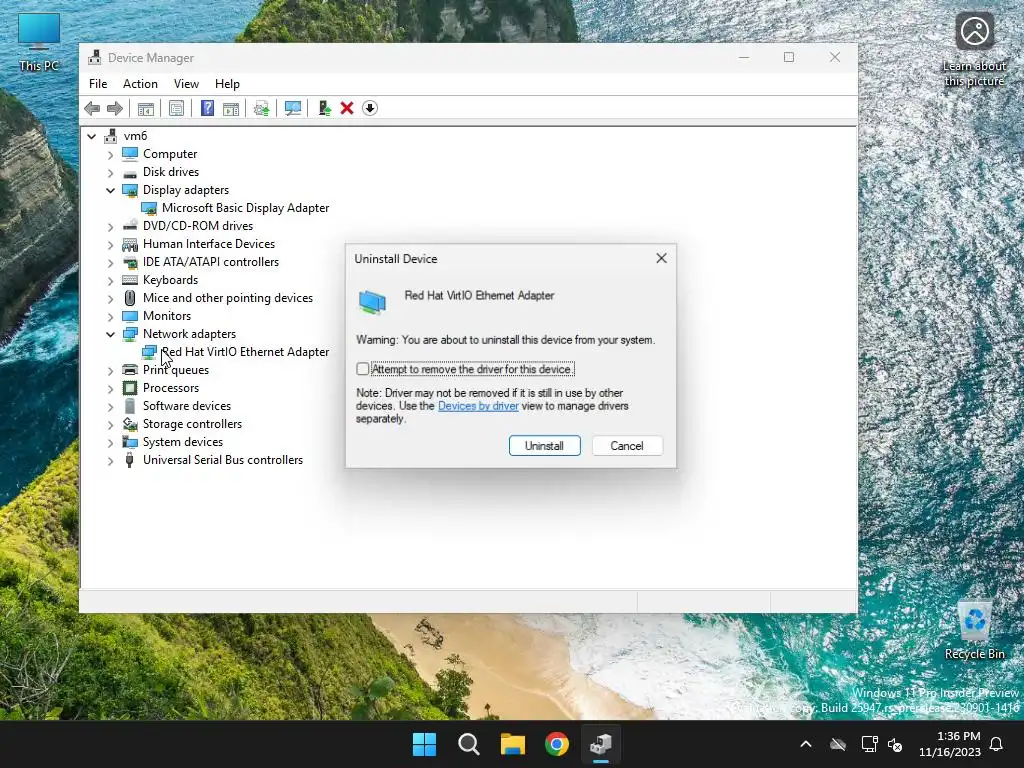Screen dimensions: 1024x768
Task: Collapse the Display adapters category
Action: 110,190
